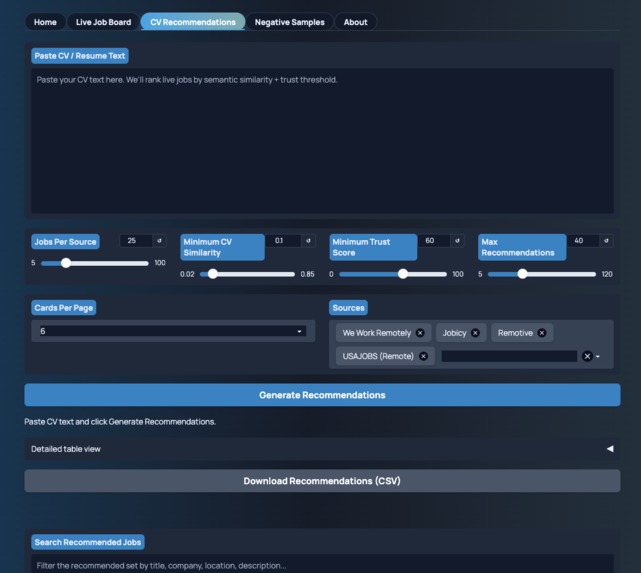This screenshot has height=573, width=641.
Task: Click the Jobs Per Source number field
Action: [136, 241]
